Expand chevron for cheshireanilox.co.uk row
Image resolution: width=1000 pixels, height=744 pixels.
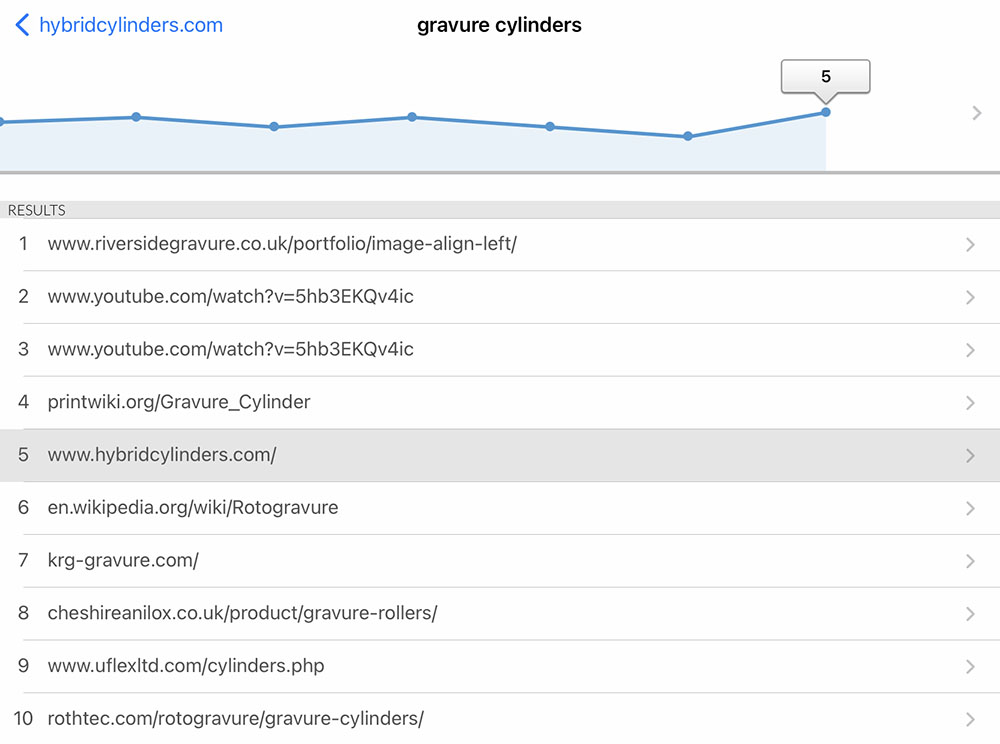click(x=970, y=614)
